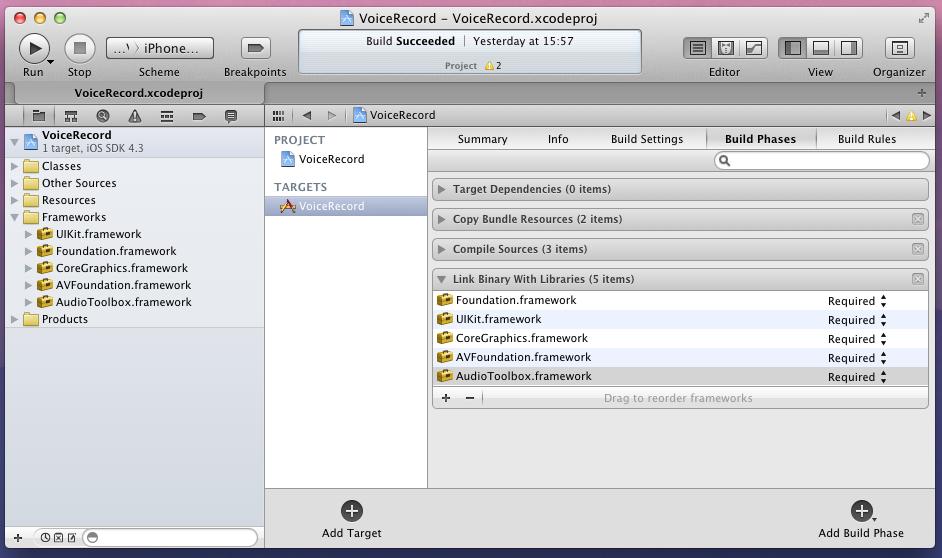This screenshot has width=942, height=558.
Task: Show the Issue navigator
Action: (135, 116)
